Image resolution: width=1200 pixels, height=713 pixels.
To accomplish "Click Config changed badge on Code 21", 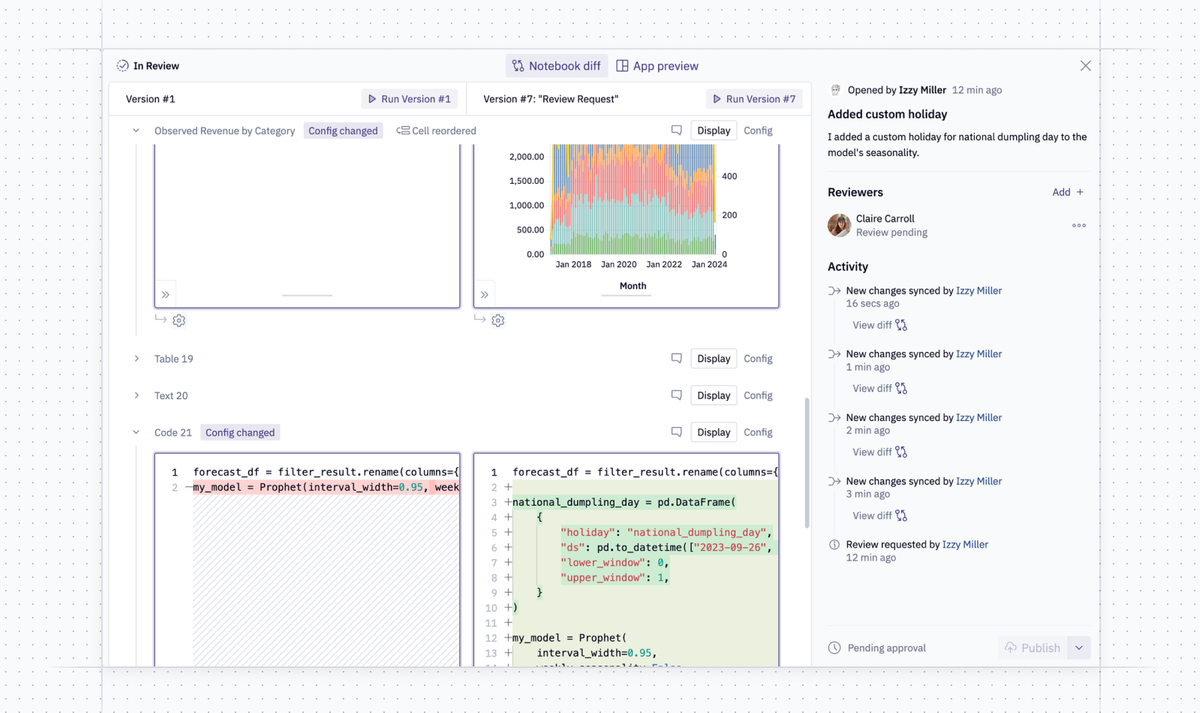I will (240, 433).
